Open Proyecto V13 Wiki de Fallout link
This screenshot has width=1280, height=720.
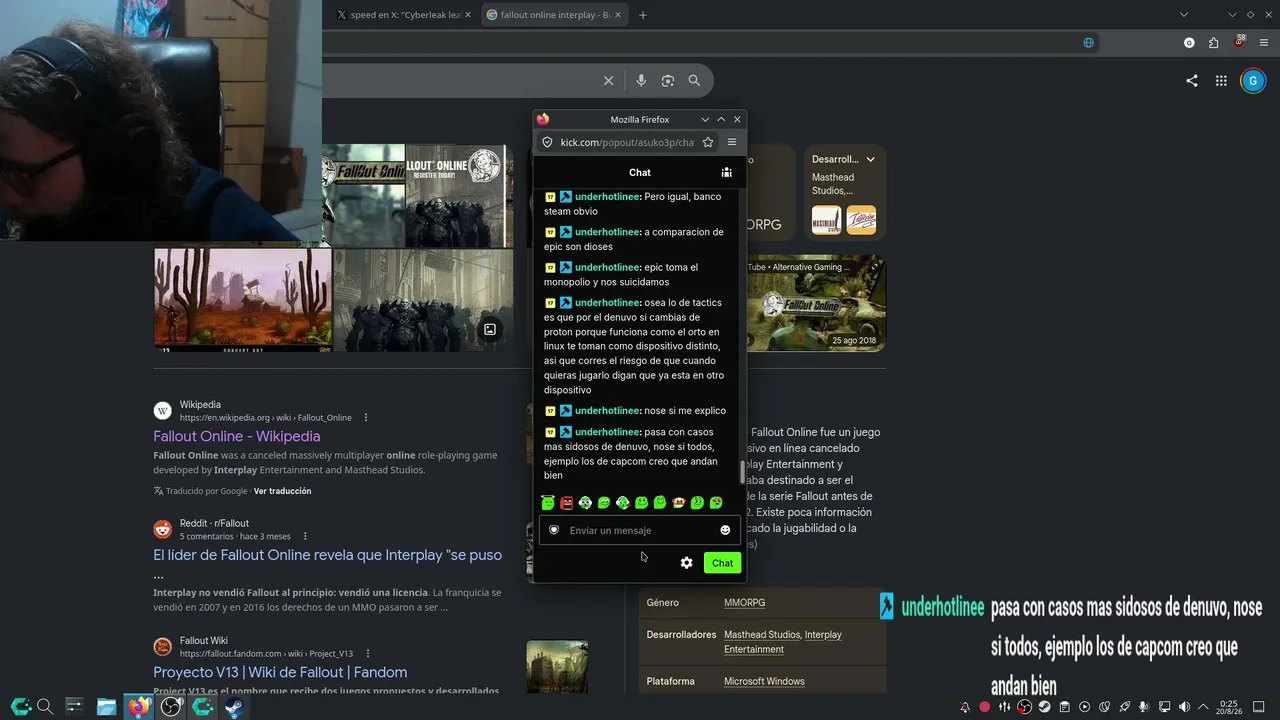(280, 672)
